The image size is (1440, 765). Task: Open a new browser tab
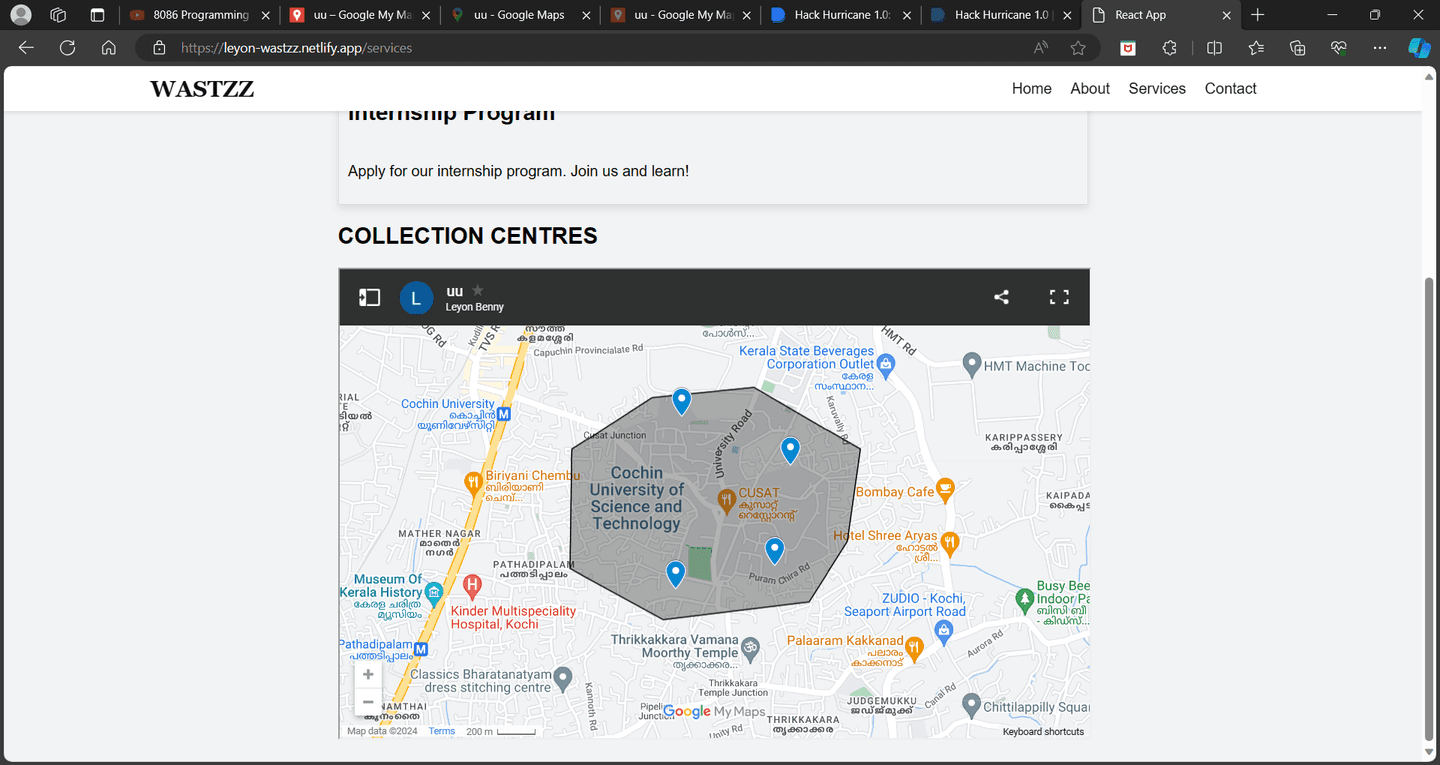[x=1258, y=15]
